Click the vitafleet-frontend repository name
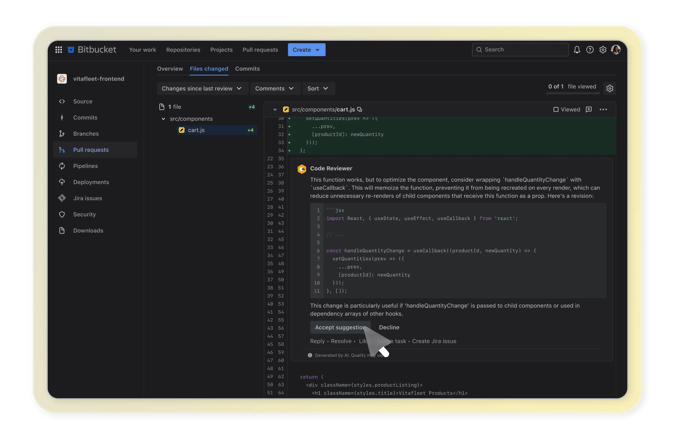 click(99, 79)
